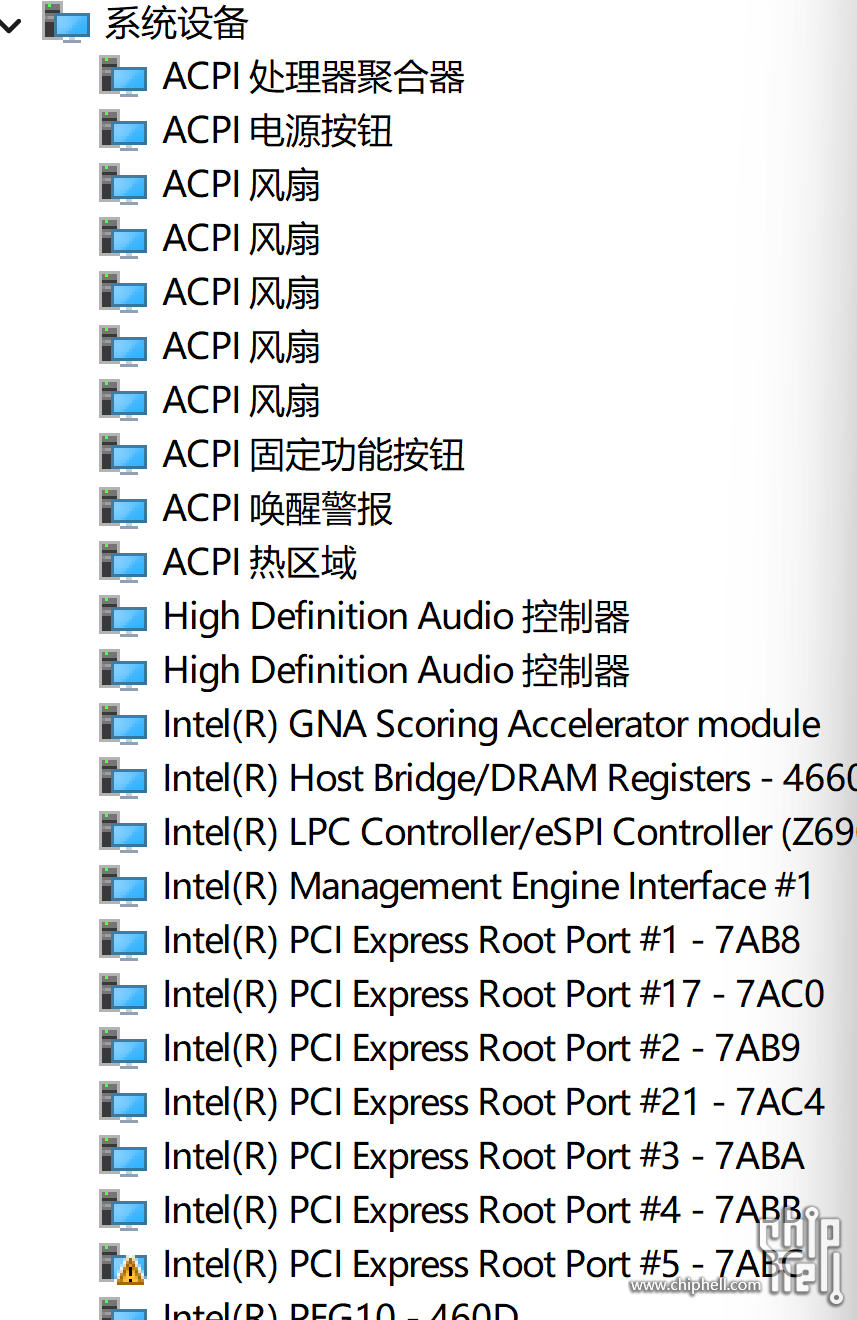This screenshot has height=1320, width=857.
Task: Click the 系统设备 category computer icon
Action: (x=66, y=23)
